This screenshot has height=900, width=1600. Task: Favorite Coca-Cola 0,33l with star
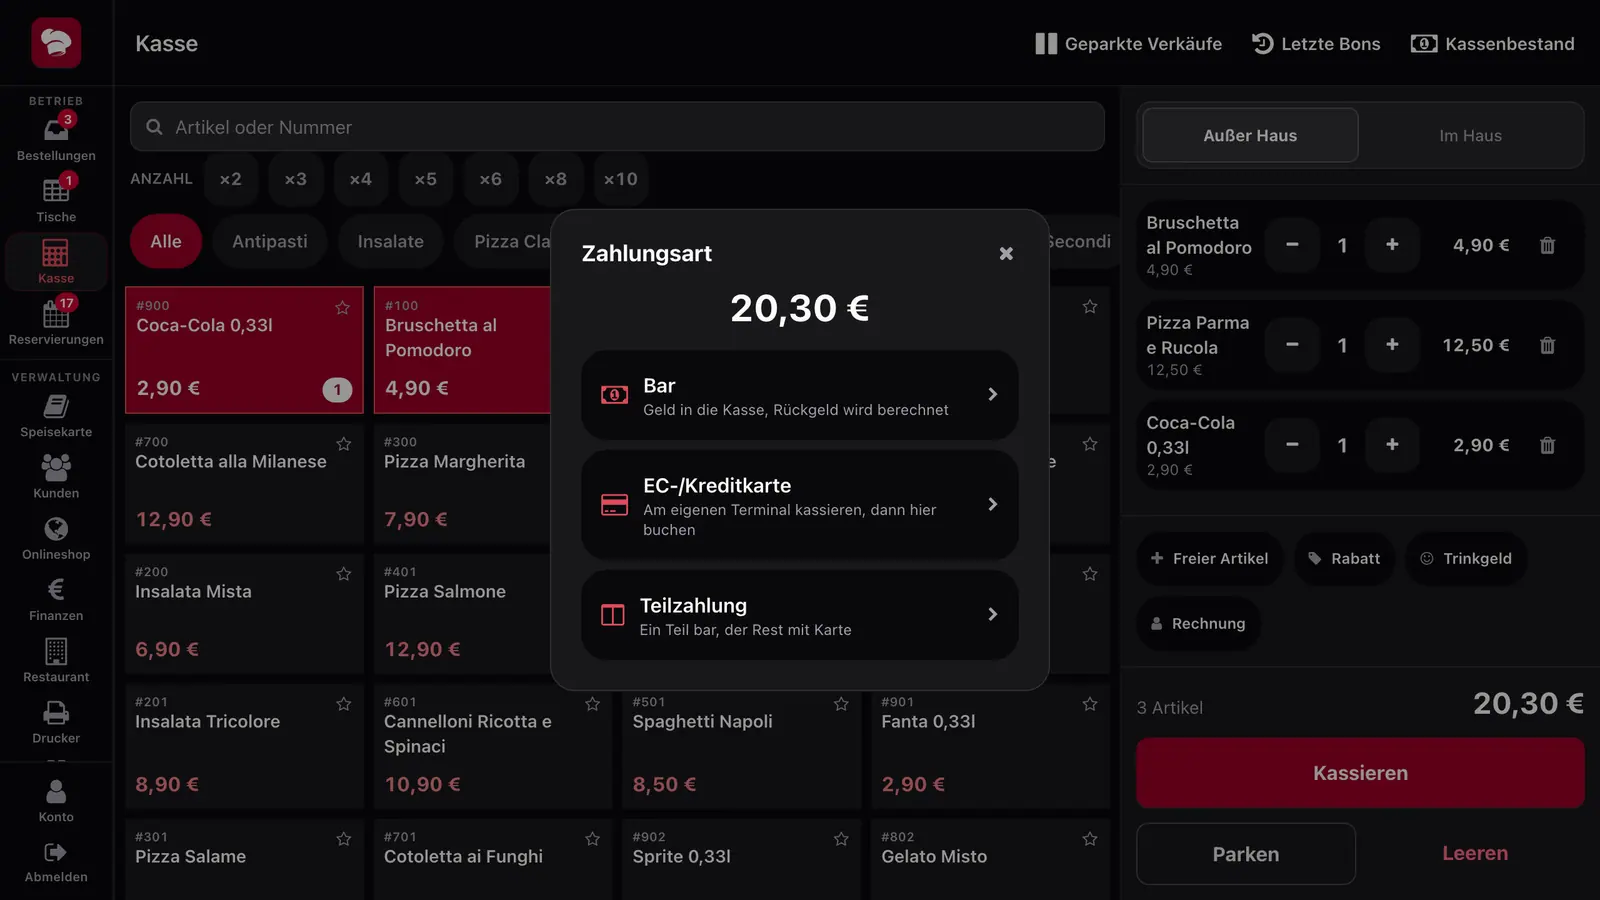point(343,308)
